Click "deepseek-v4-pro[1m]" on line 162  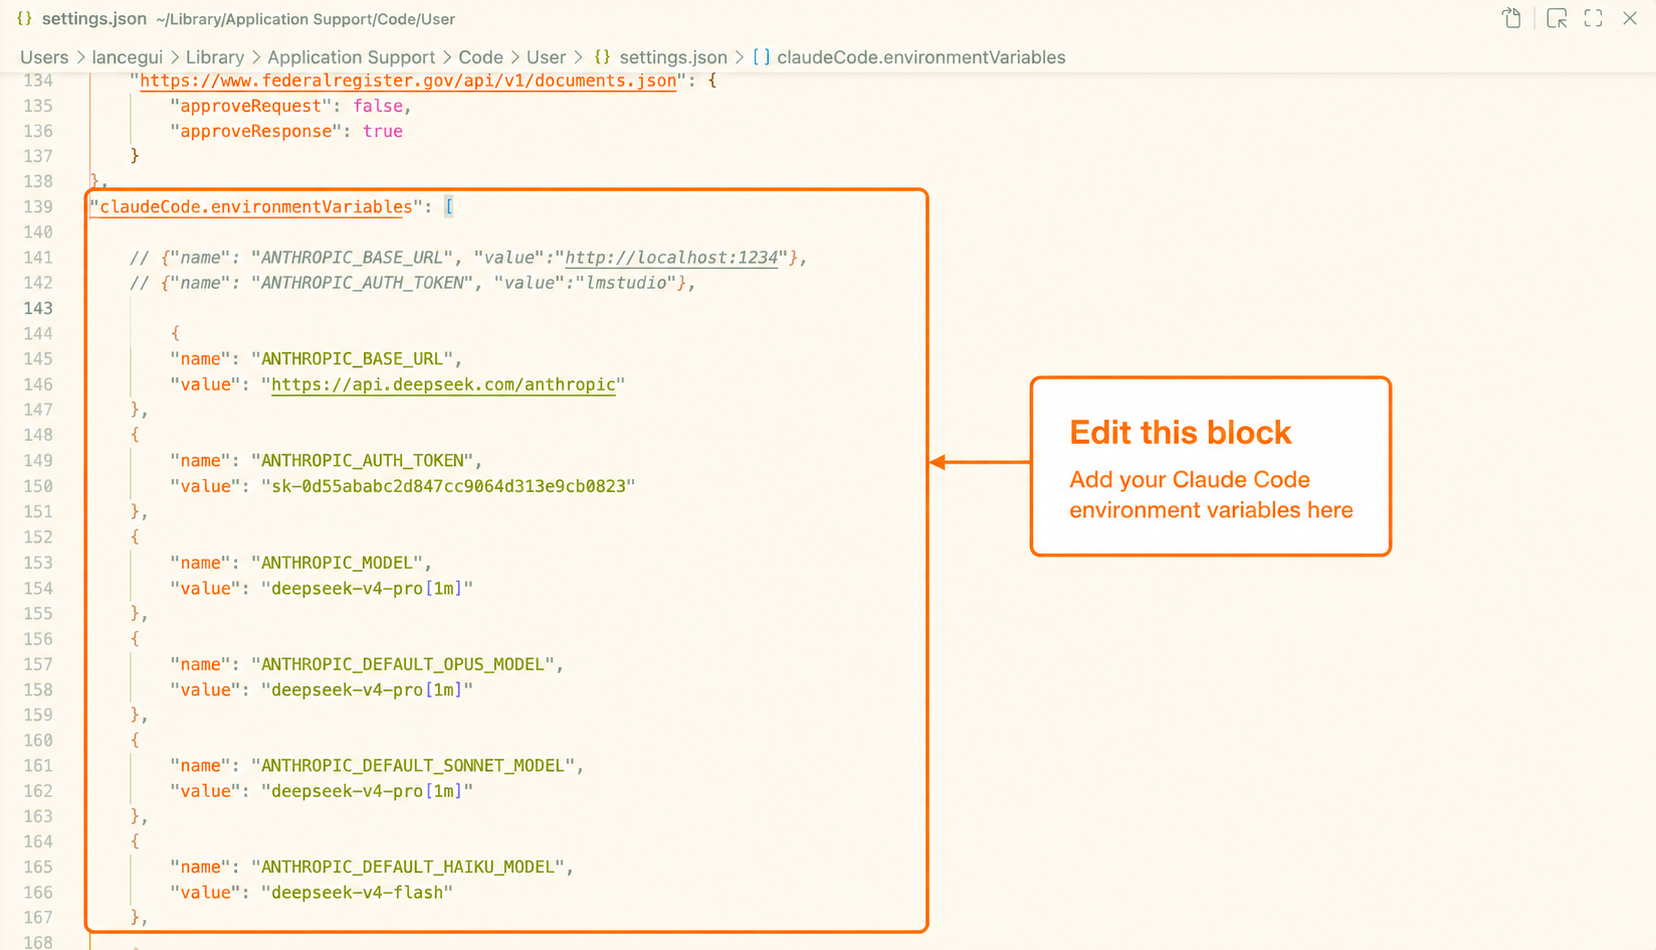[367, 791]
